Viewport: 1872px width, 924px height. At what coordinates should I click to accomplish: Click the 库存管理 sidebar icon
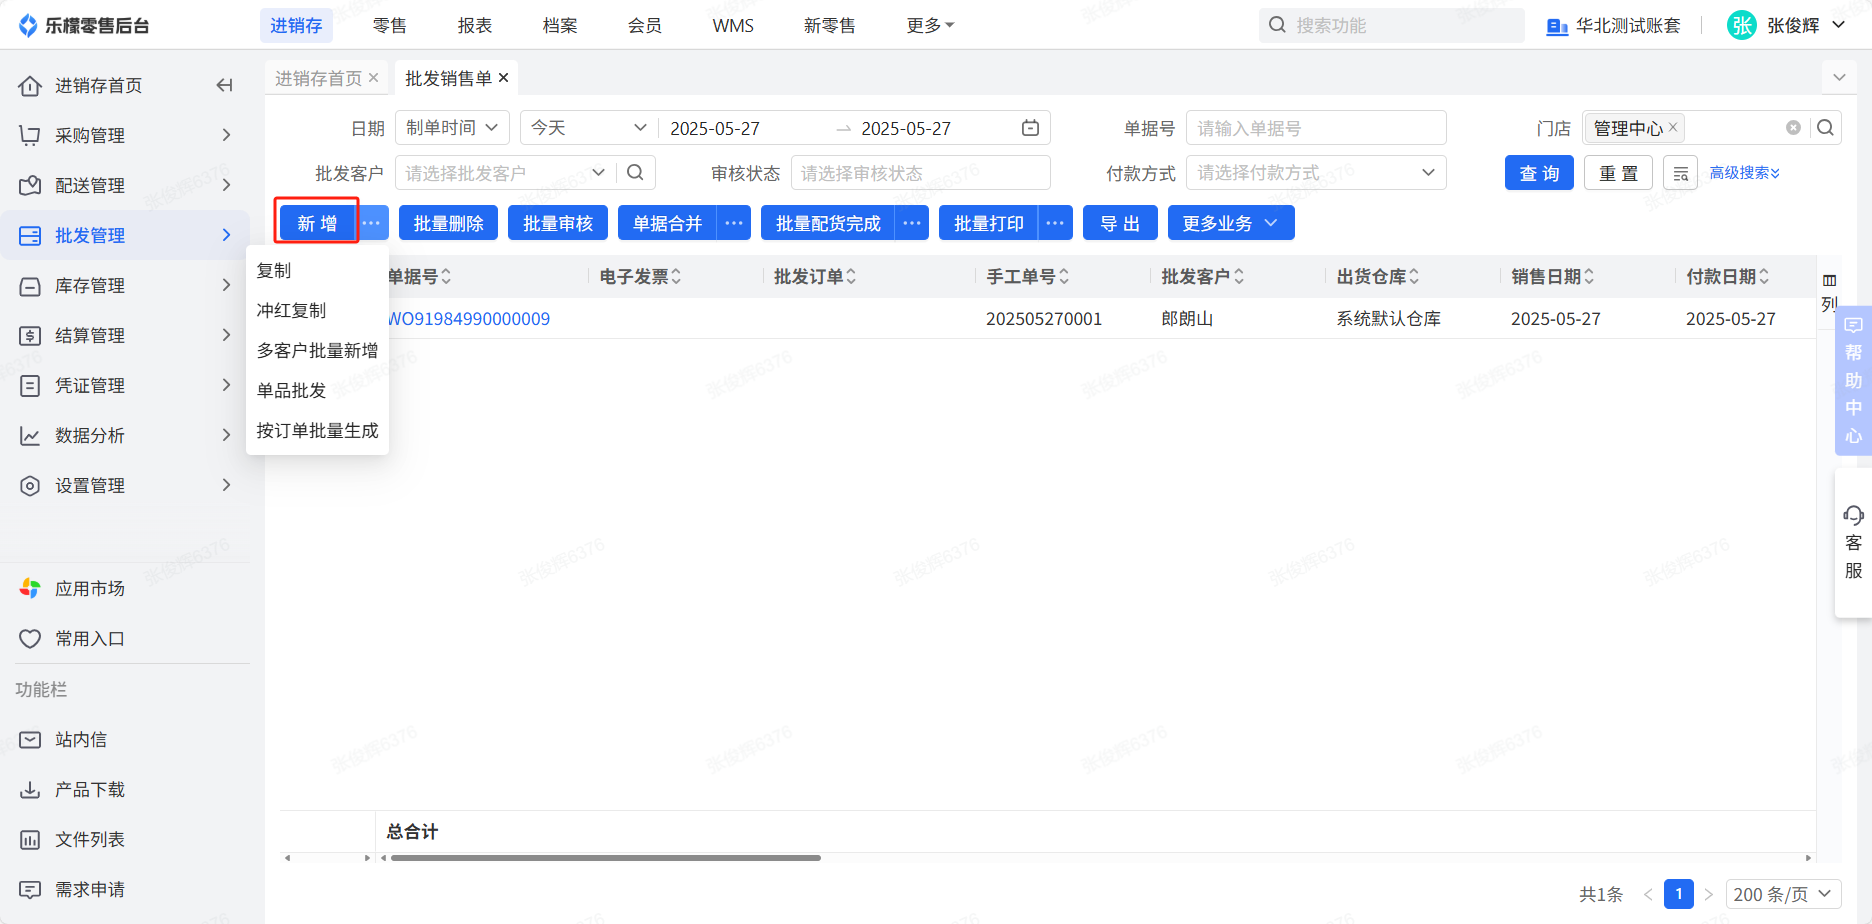pyautogui.click(x=30, y=286)
